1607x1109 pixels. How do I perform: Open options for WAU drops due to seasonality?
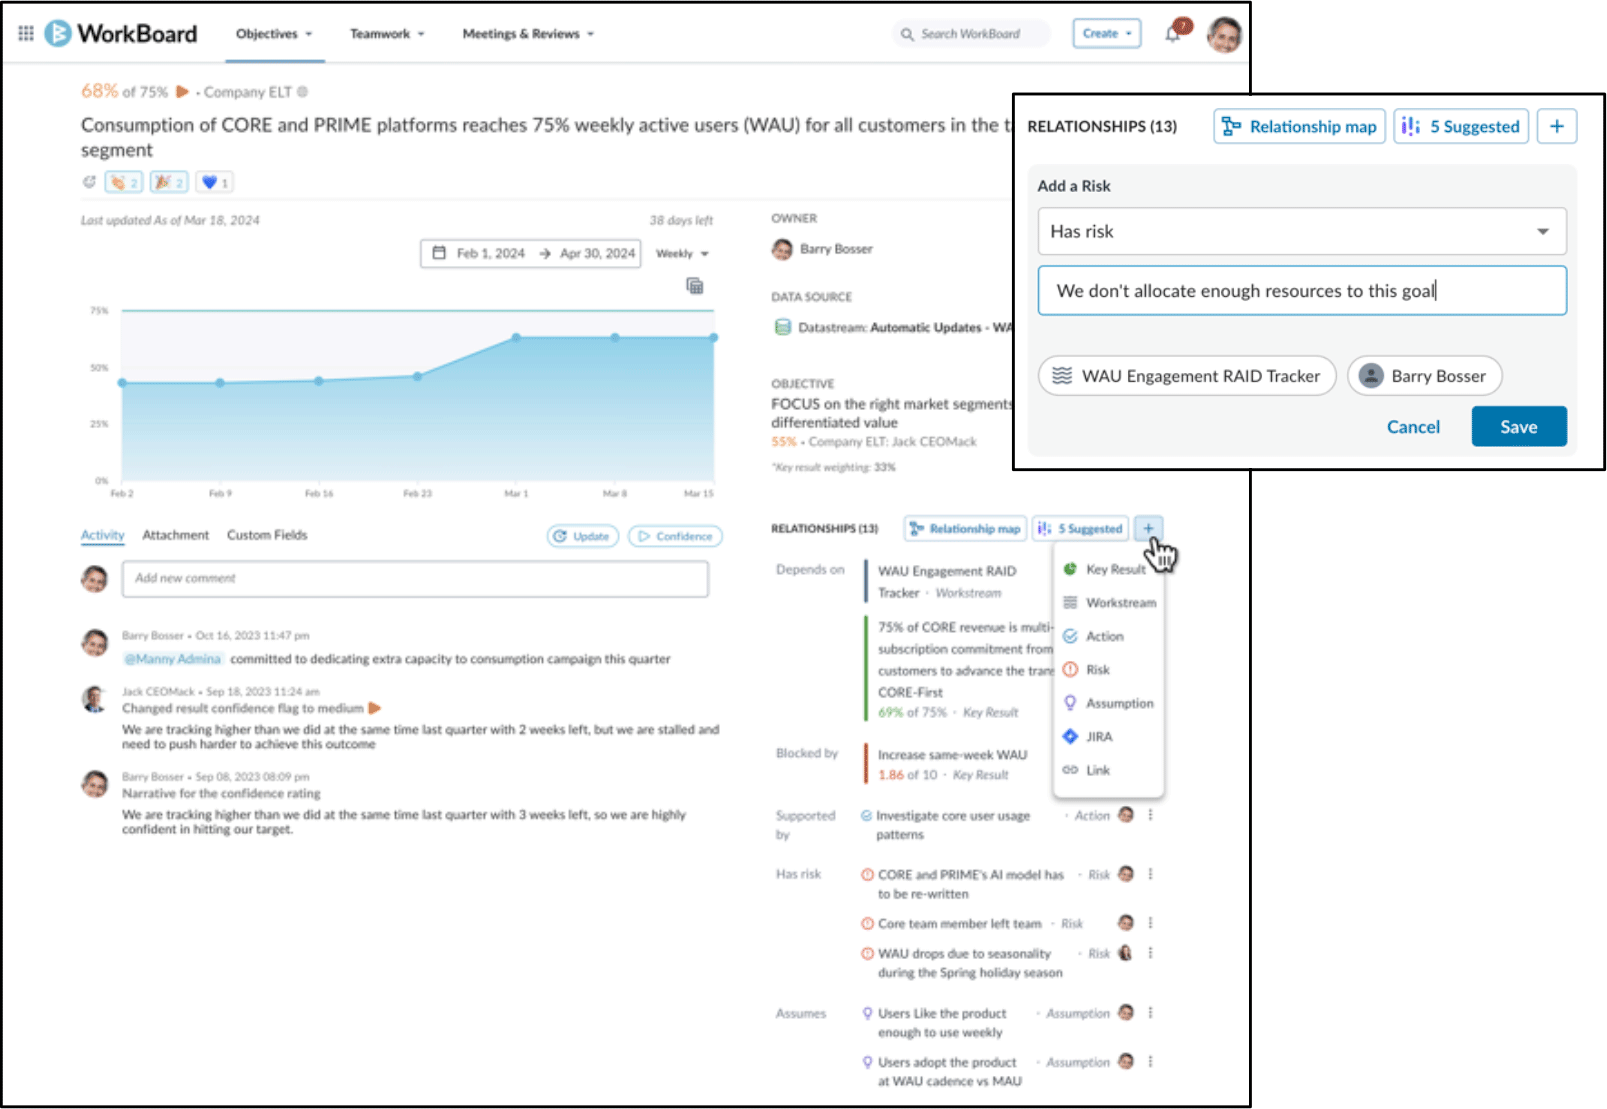point(1150,953)
